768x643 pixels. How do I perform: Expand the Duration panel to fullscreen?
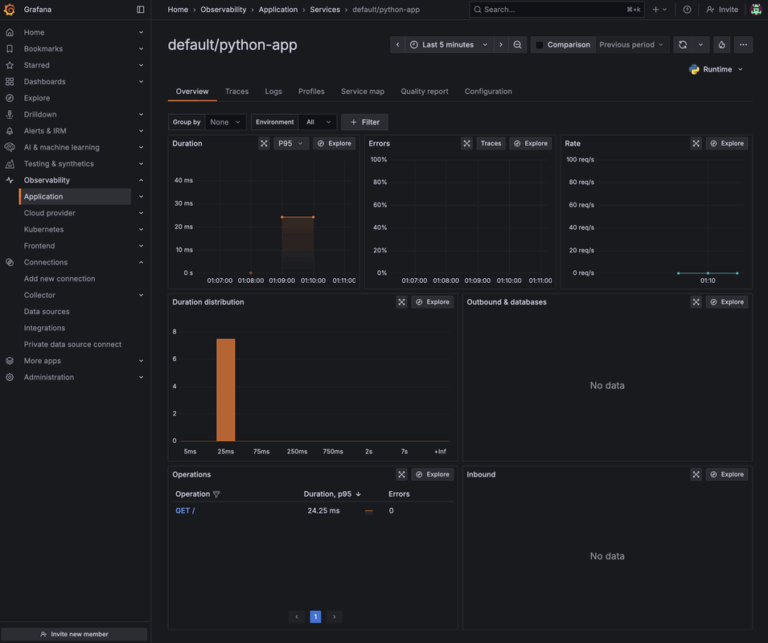[x=264, y=143]
